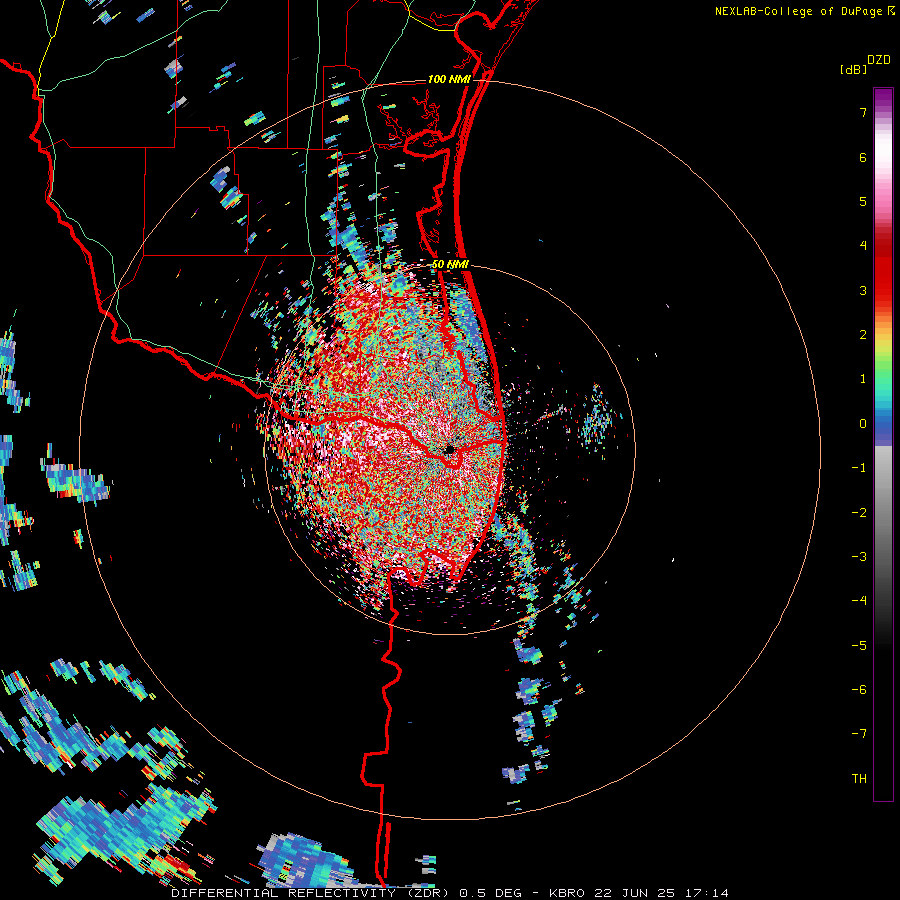Click the color scale value 7
The width and height of the screenshot is (900, 900).
tap(863, 112)
